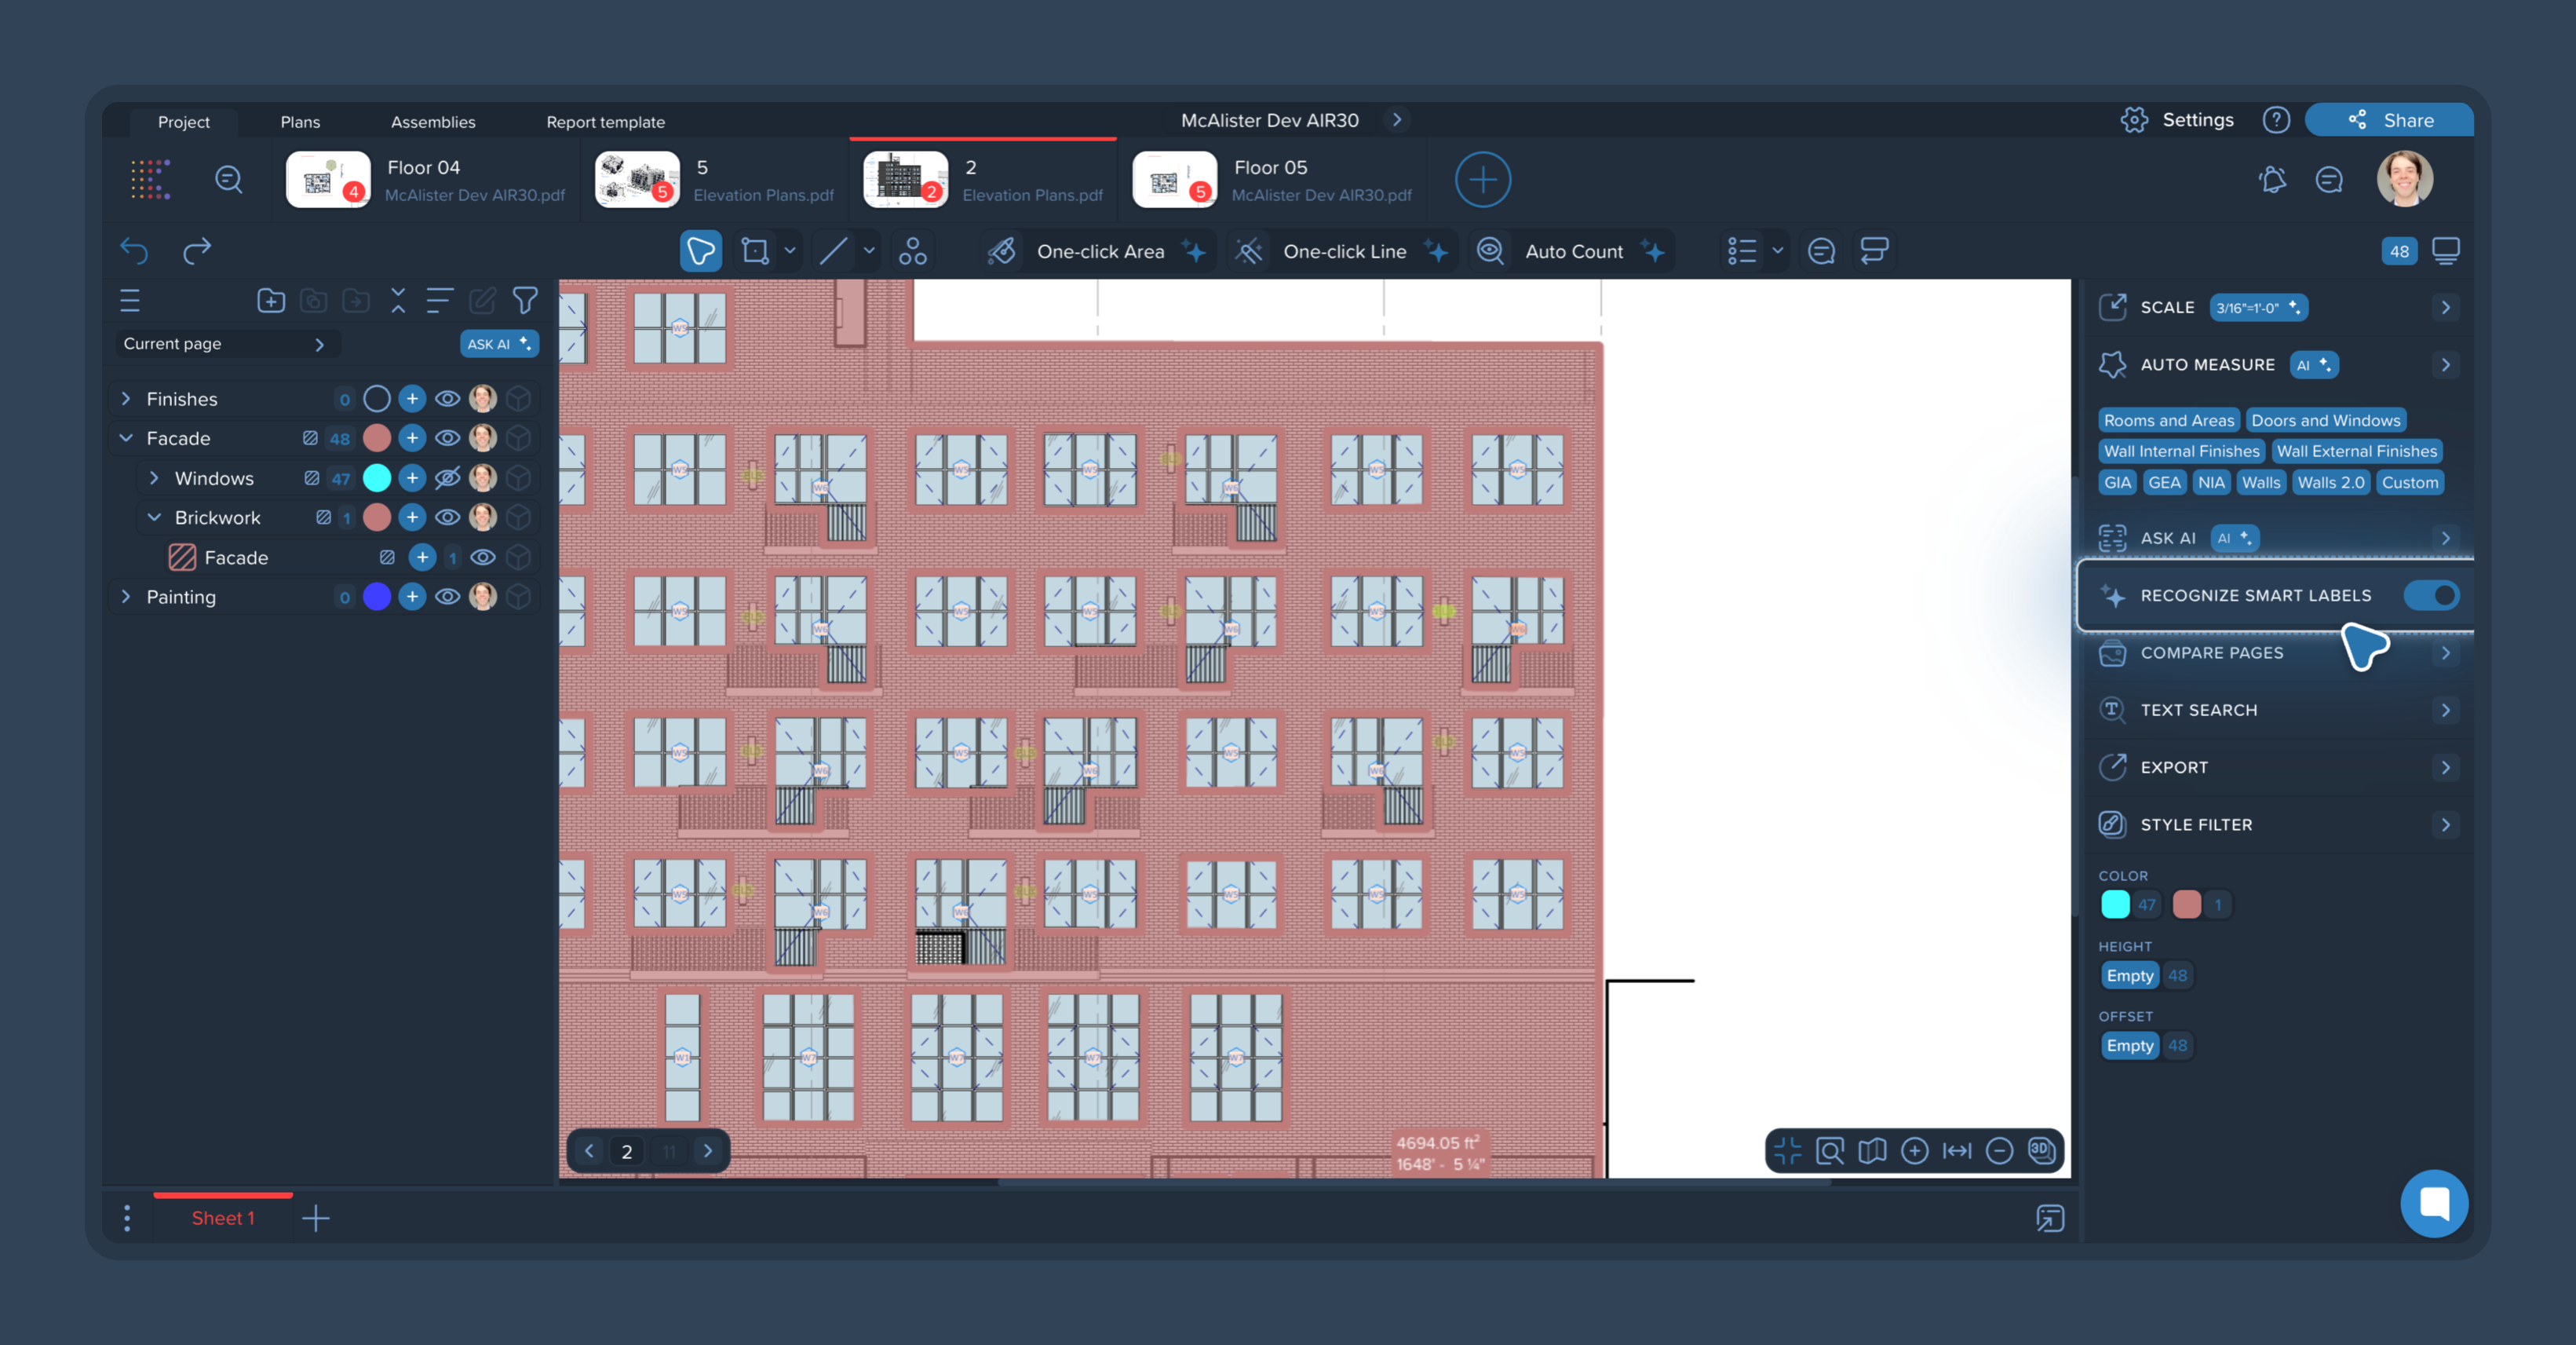Open the notifications bell icon

pos(2272,180)
